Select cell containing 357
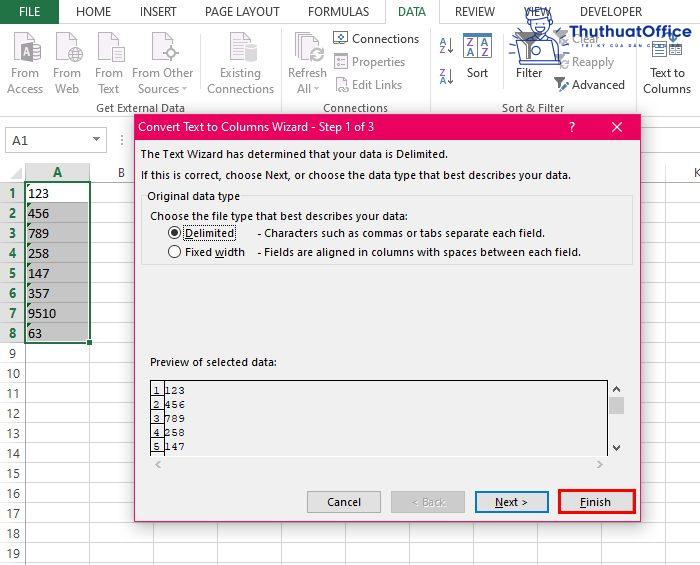This screenshot has height=565, width=700. coord(57,293)
